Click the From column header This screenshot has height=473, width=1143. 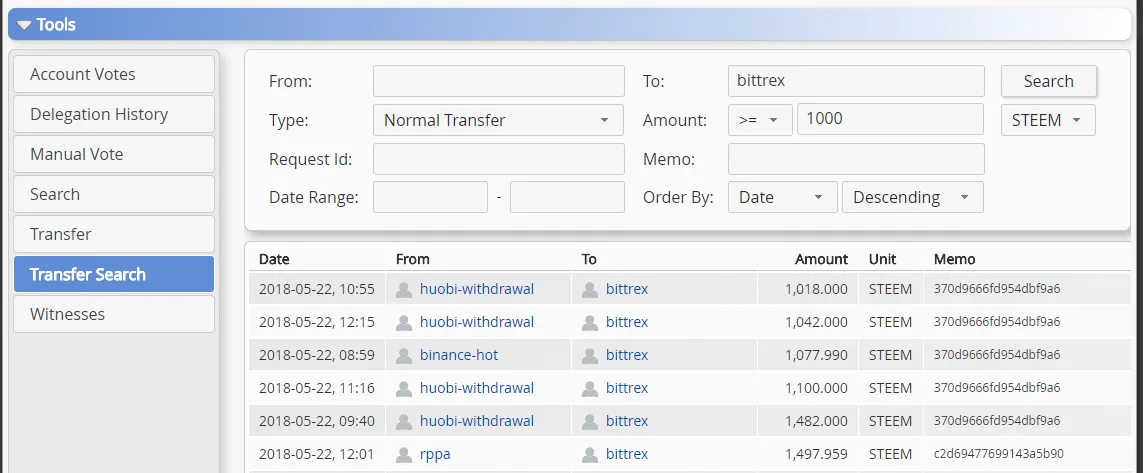tap(413, 259)
